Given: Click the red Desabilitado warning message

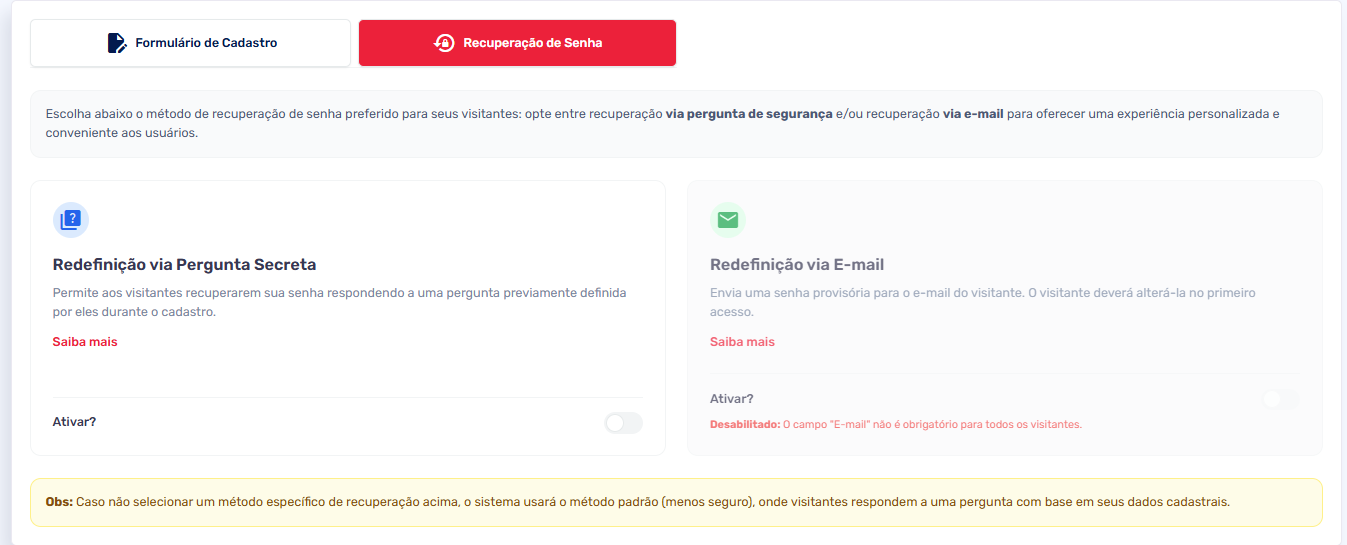Looking at the screenshot, I should pyautogui.click(x=895, y=424).
